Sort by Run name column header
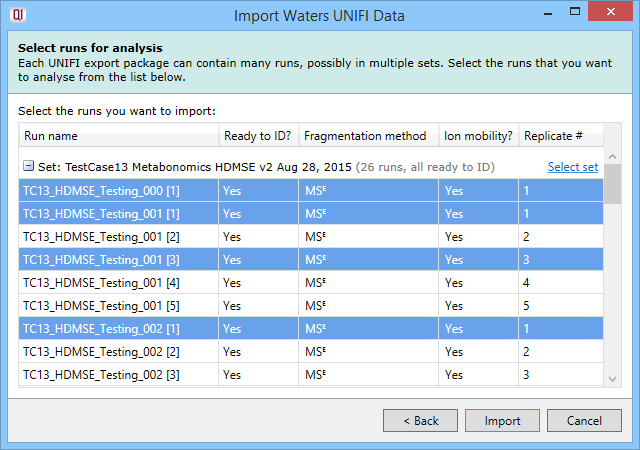This screenshot has width=640, height=450. [118, 136]
